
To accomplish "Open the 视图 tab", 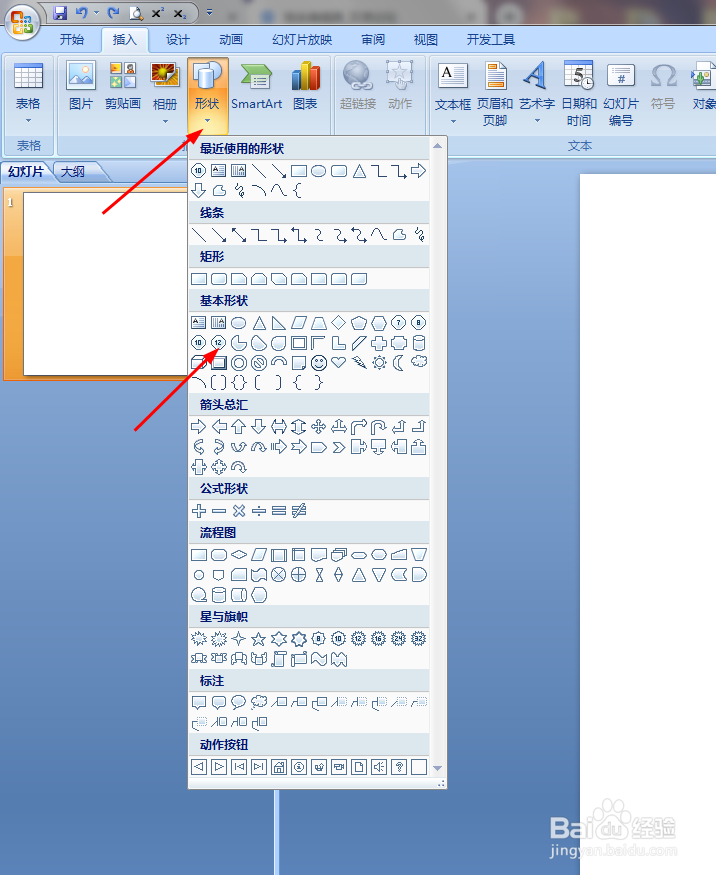I will [x=425, y=40].
